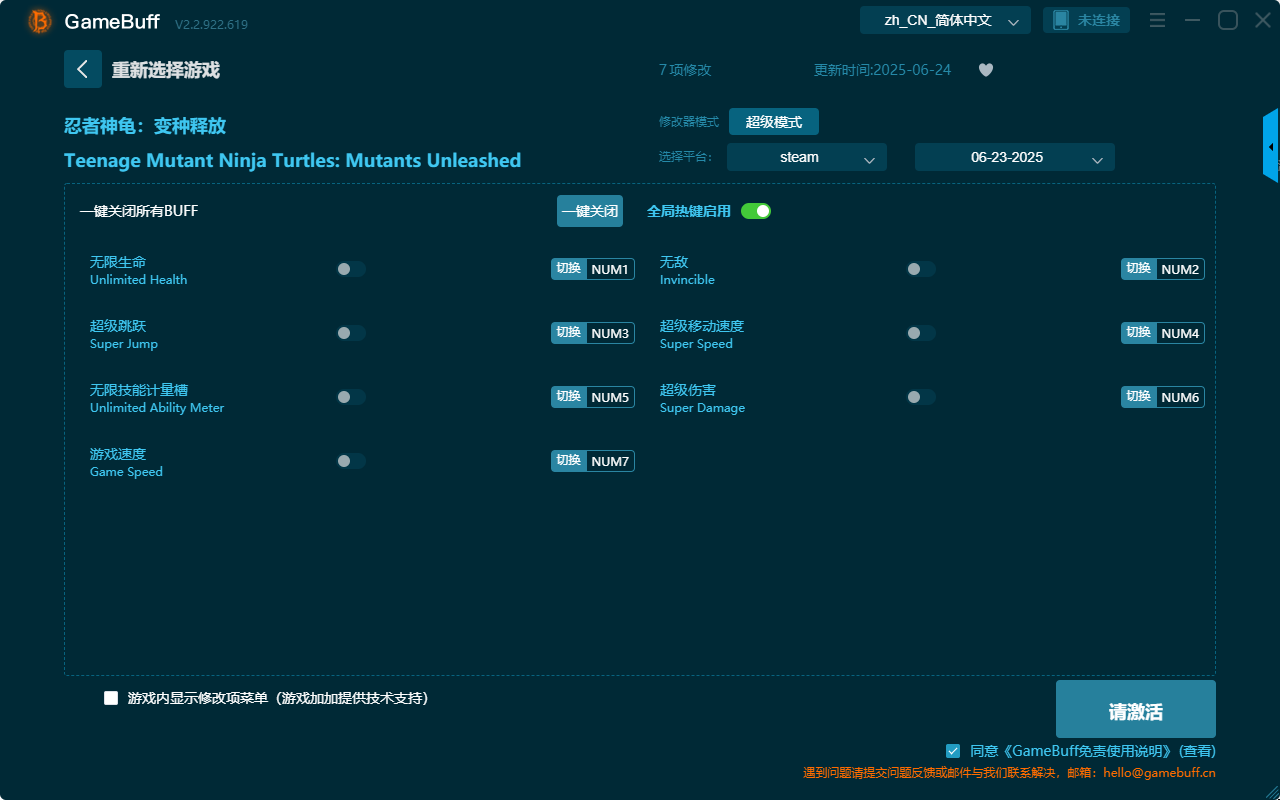
Task: Open the disclaimer (查看) link
Action: (x=1197, y=751)
